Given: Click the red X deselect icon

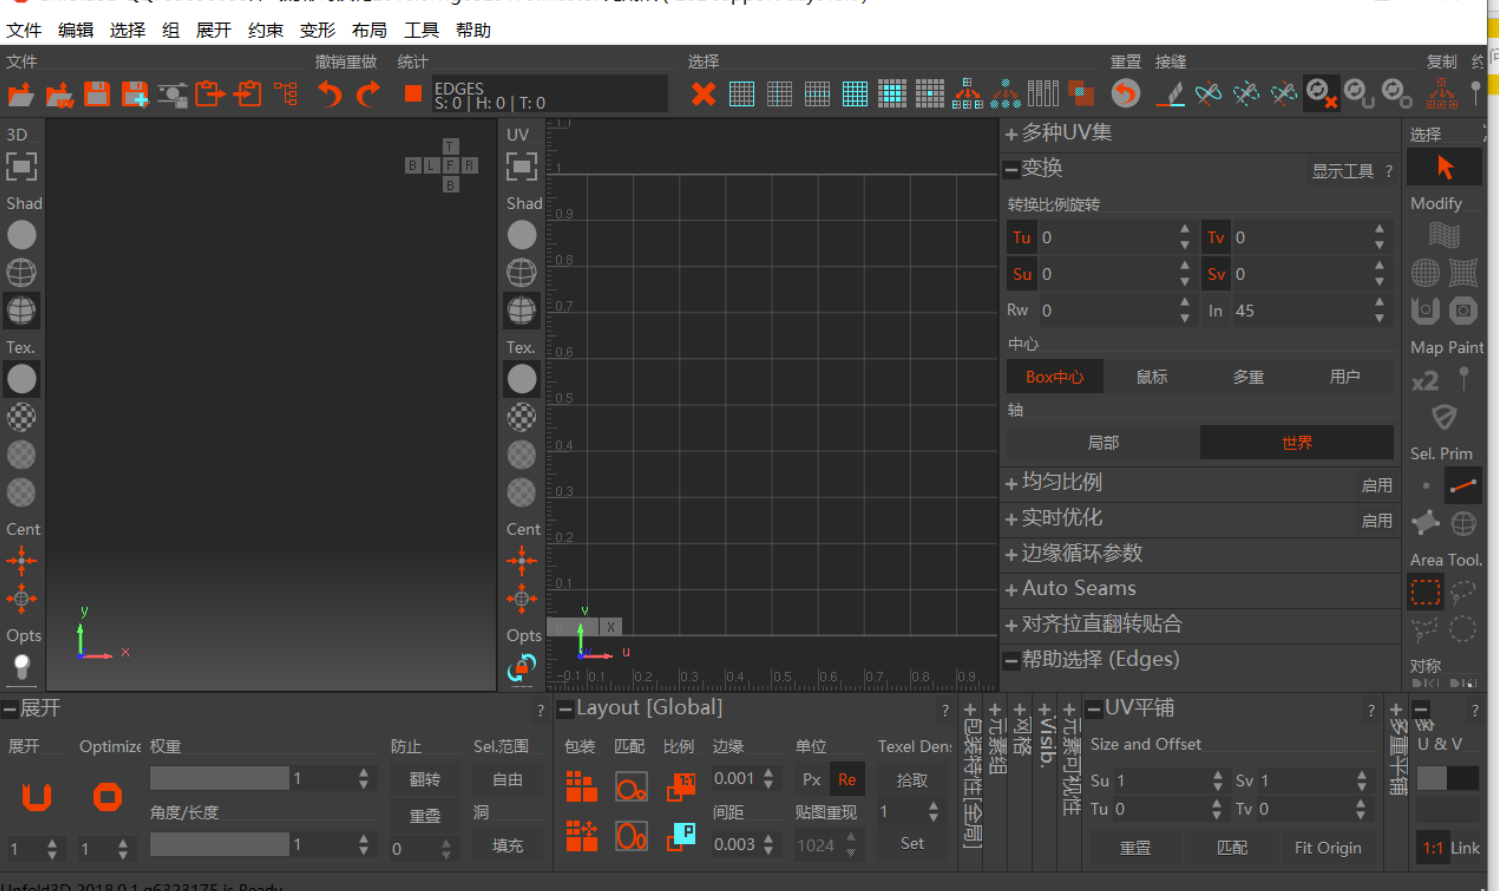Looking at the screenshot, I should 704,95.
